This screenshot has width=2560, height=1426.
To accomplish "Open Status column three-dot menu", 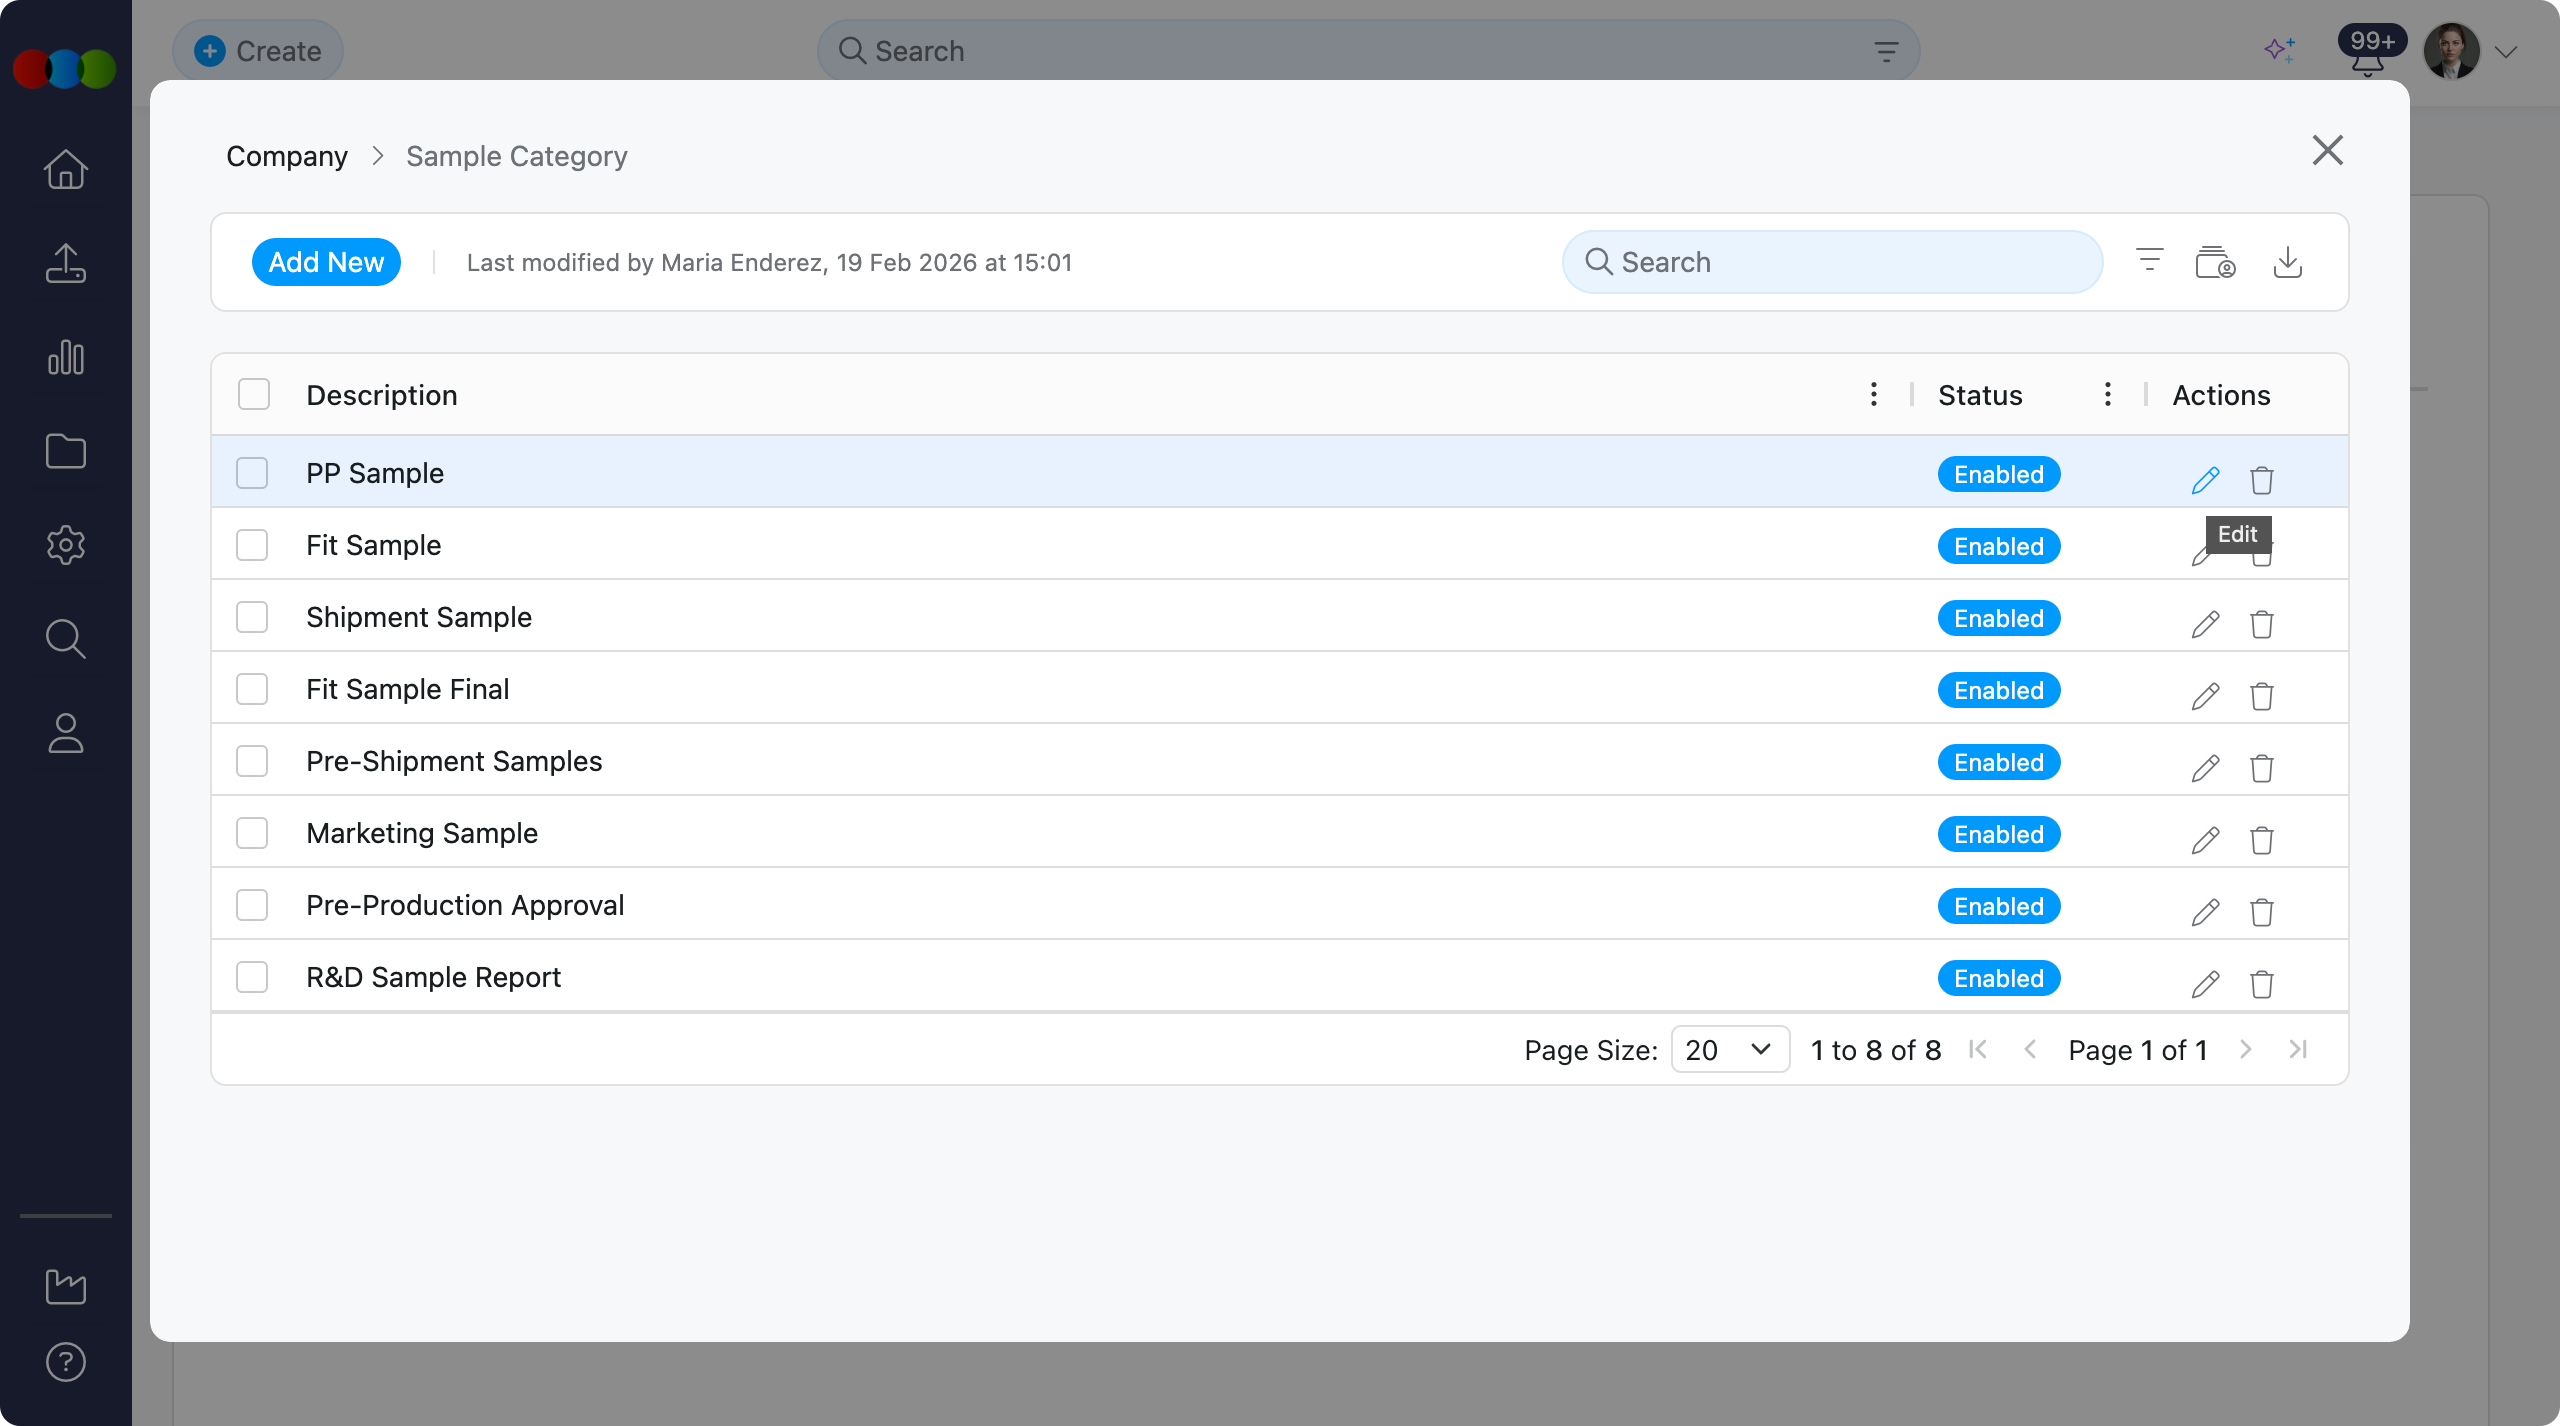I will [2107, 395].
